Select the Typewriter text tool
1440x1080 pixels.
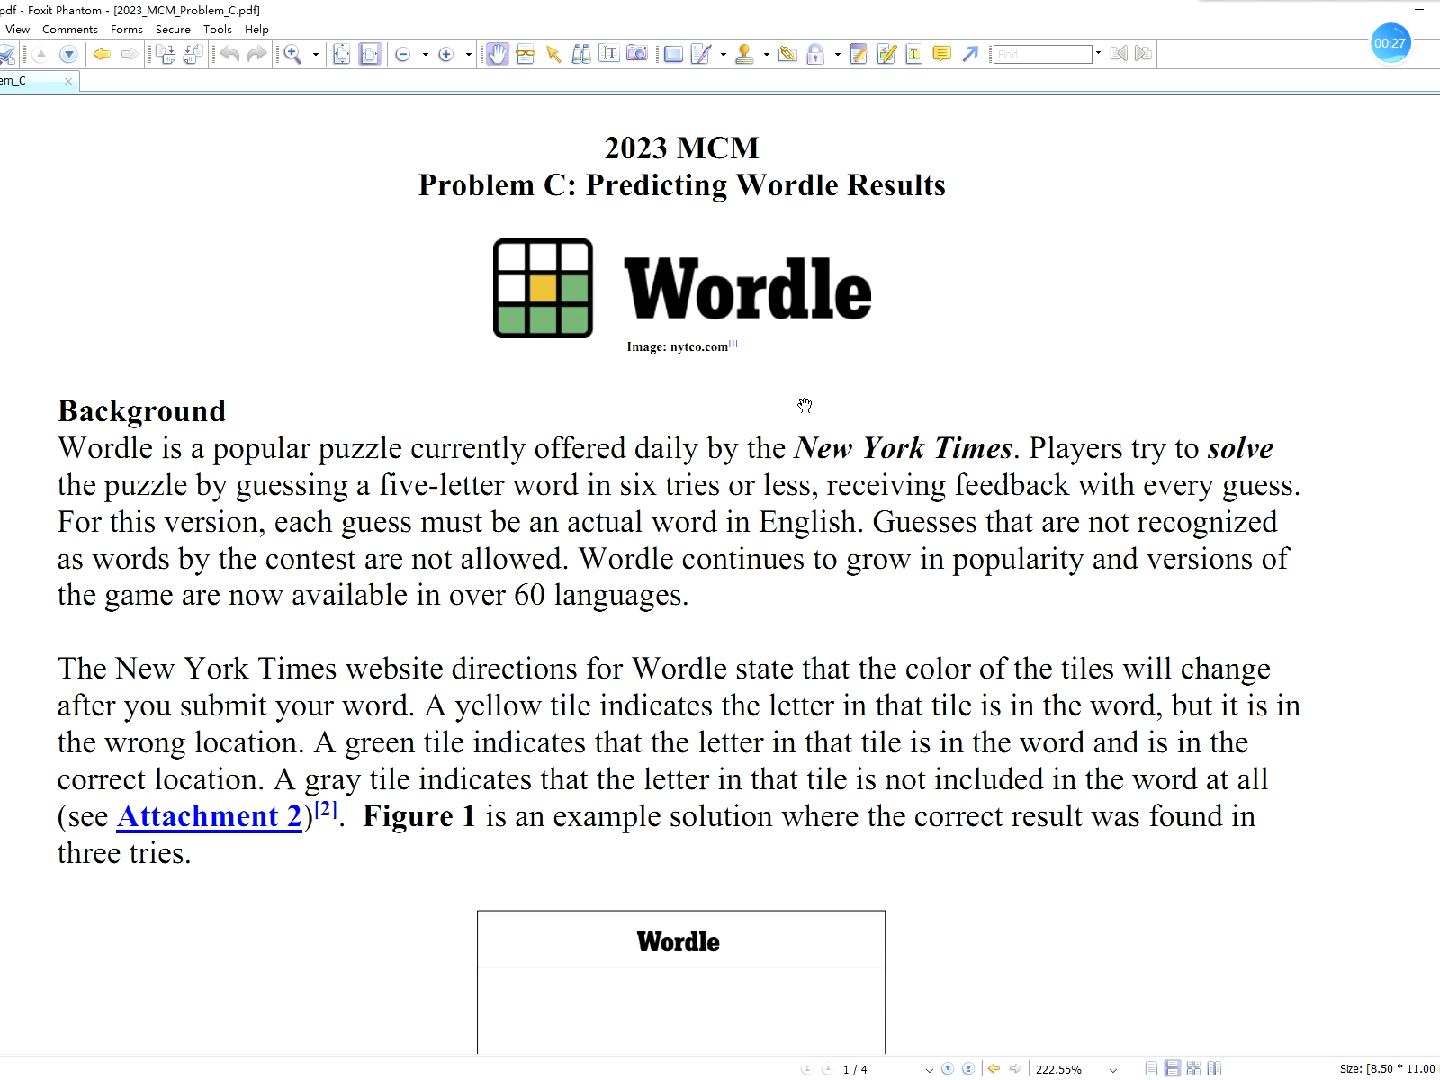pos(914,54)
